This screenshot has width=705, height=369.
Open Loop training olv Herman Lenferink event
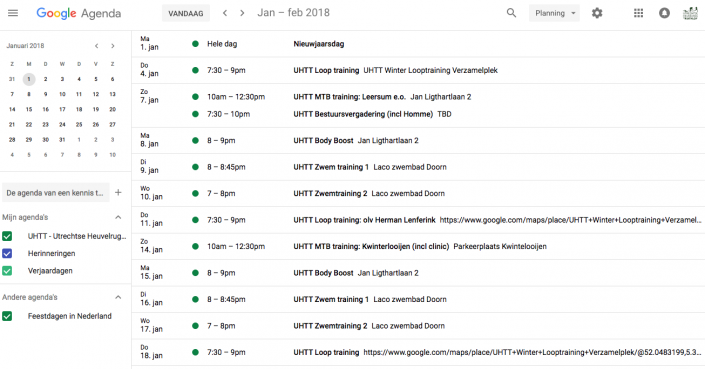[x=364, y=220]
